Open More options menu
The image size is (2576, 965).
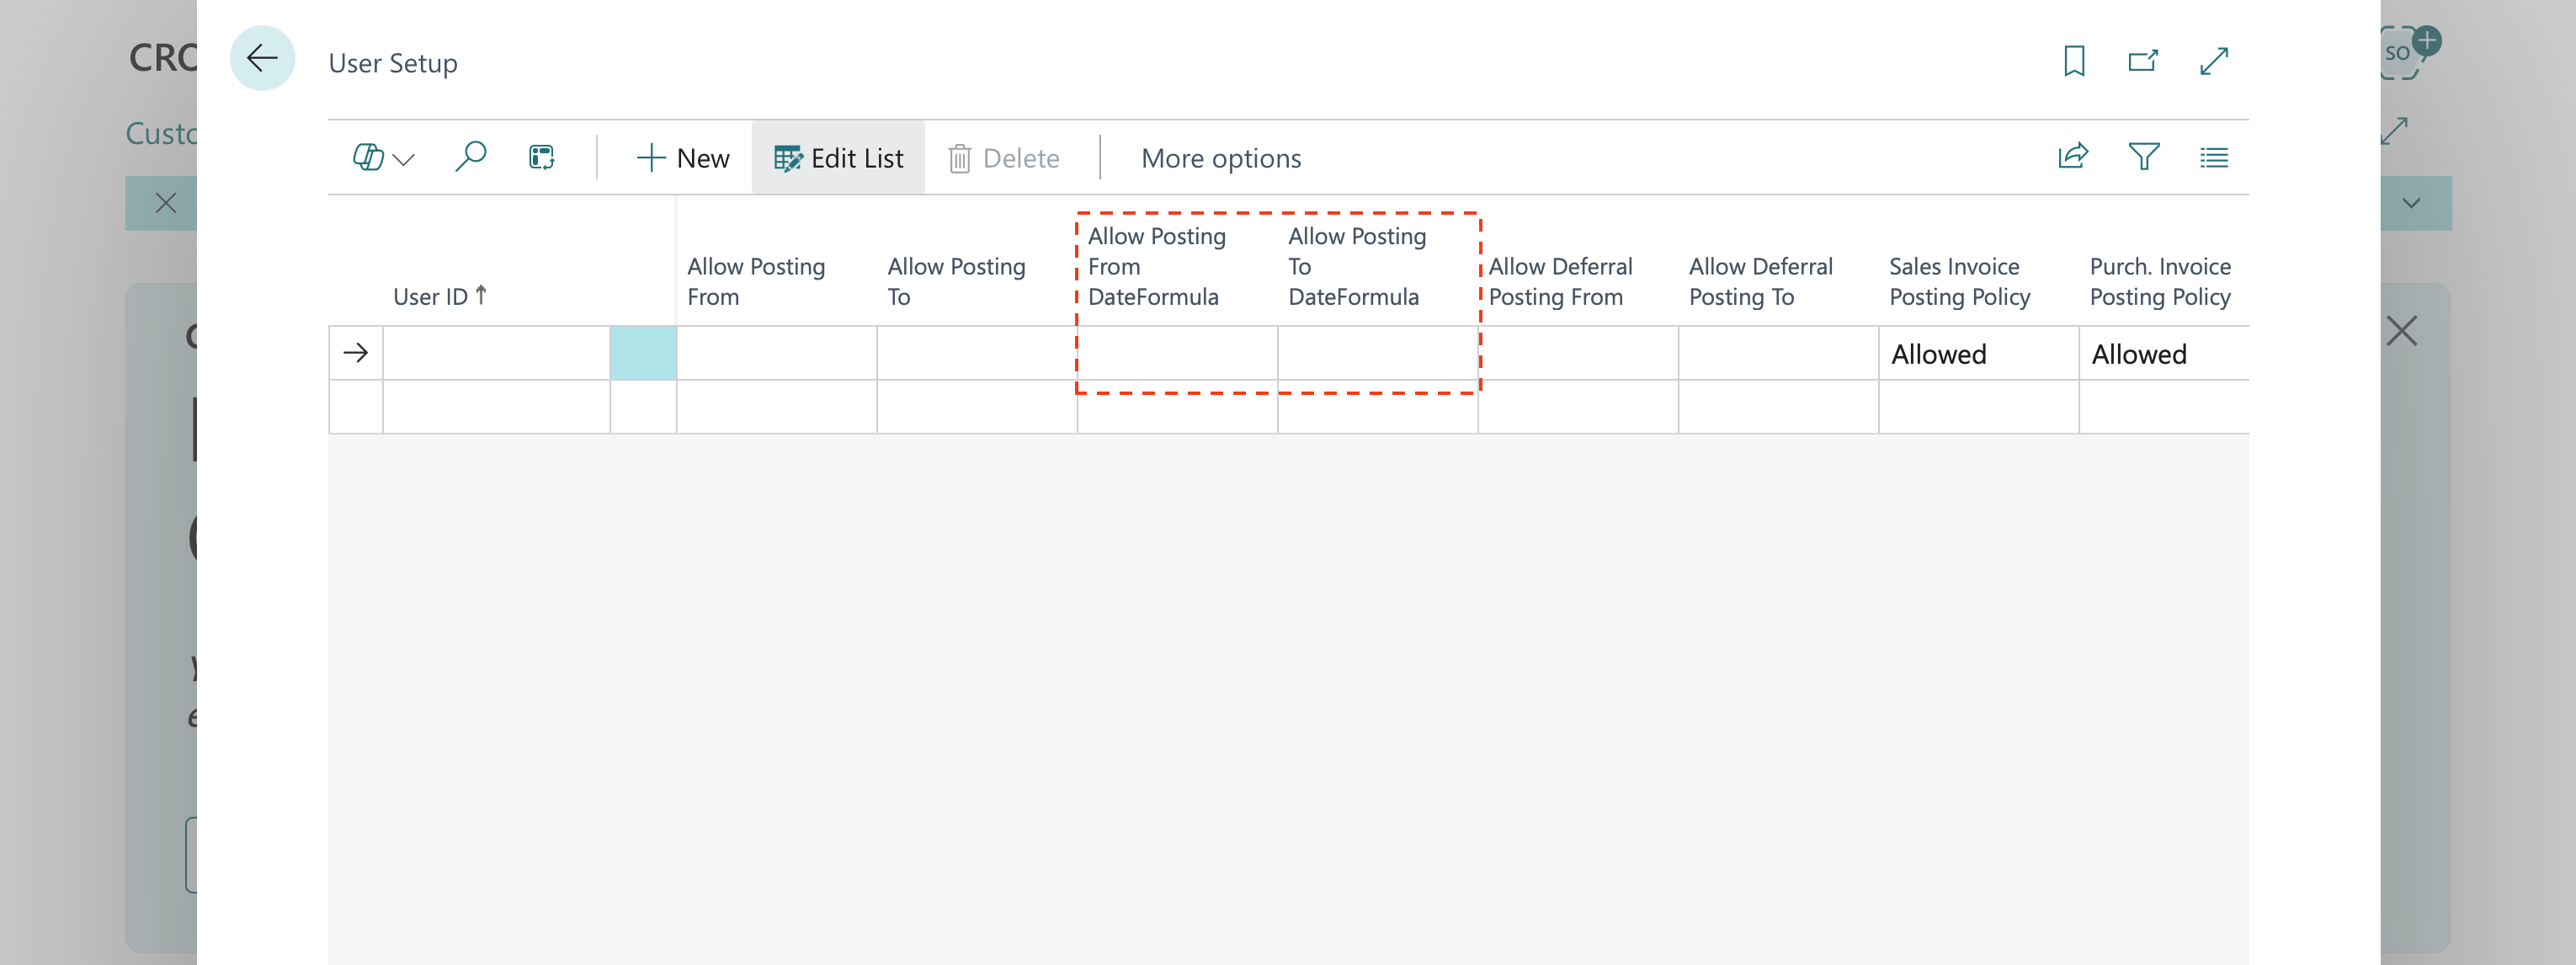pos(1220,158)
